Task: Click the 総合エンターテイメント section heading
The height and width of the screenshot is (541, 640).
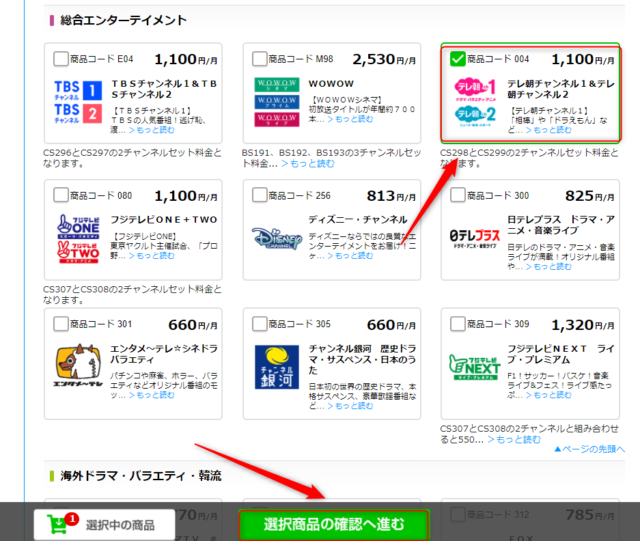Action: pos(124,20)
